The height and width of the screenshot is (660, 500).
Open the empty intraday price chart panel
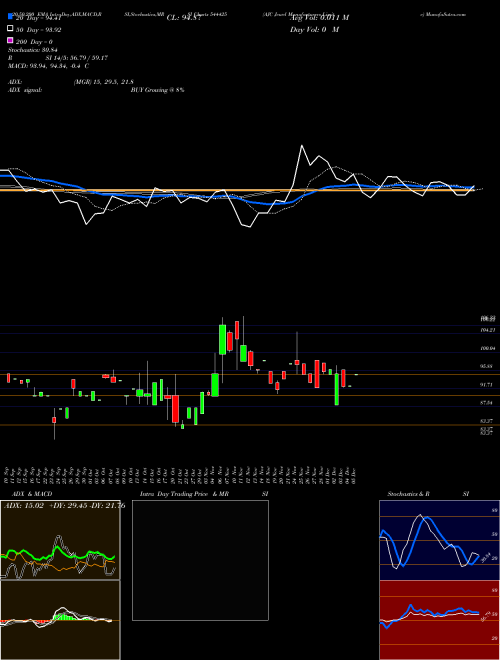point(200,560)
